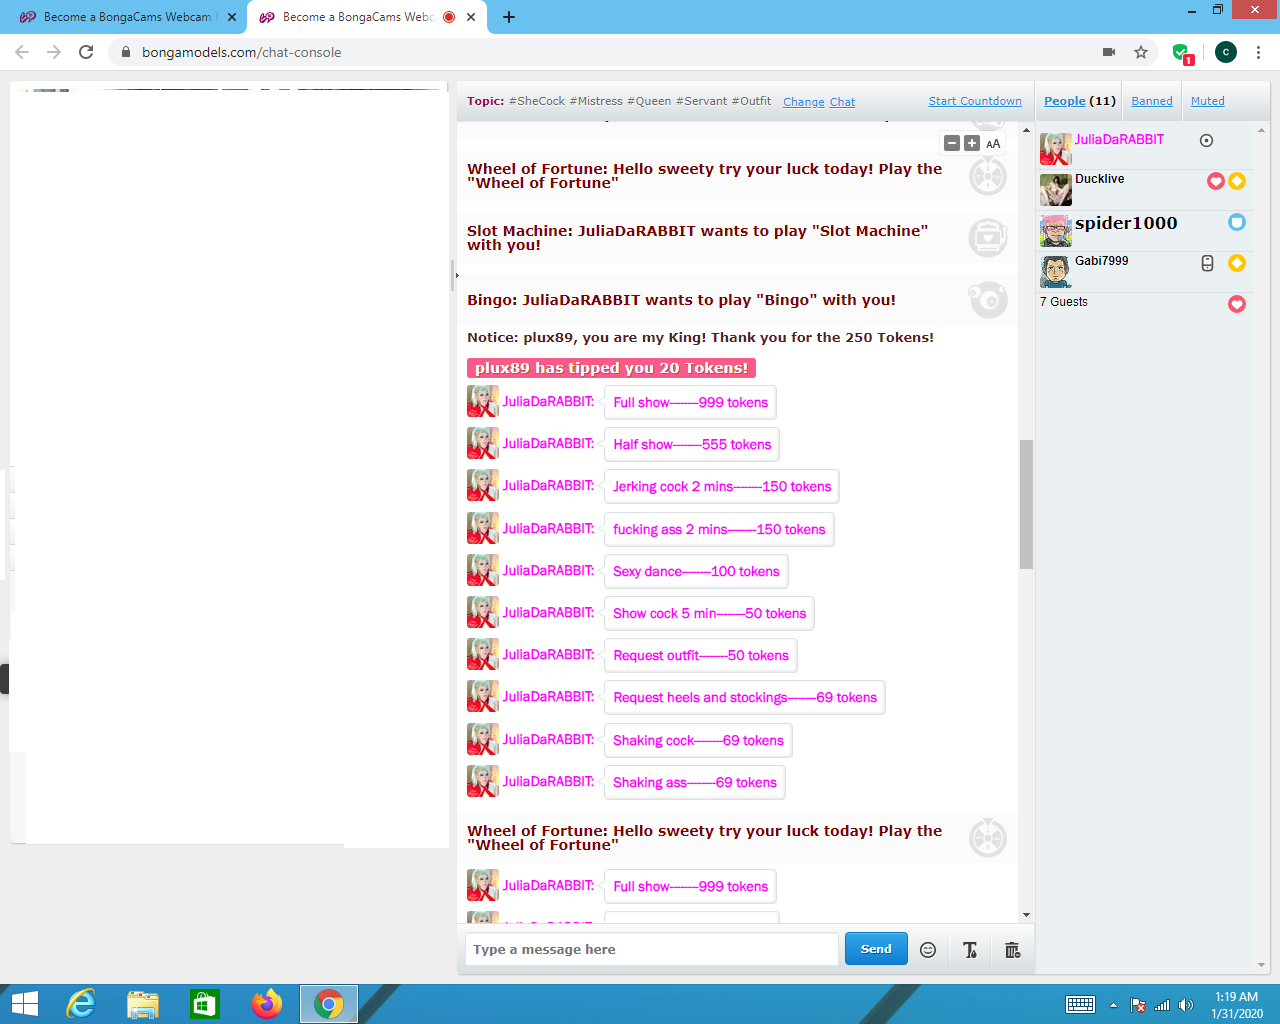
Task: Open Chrome's three-dot menu
Action: (1258, 52)
